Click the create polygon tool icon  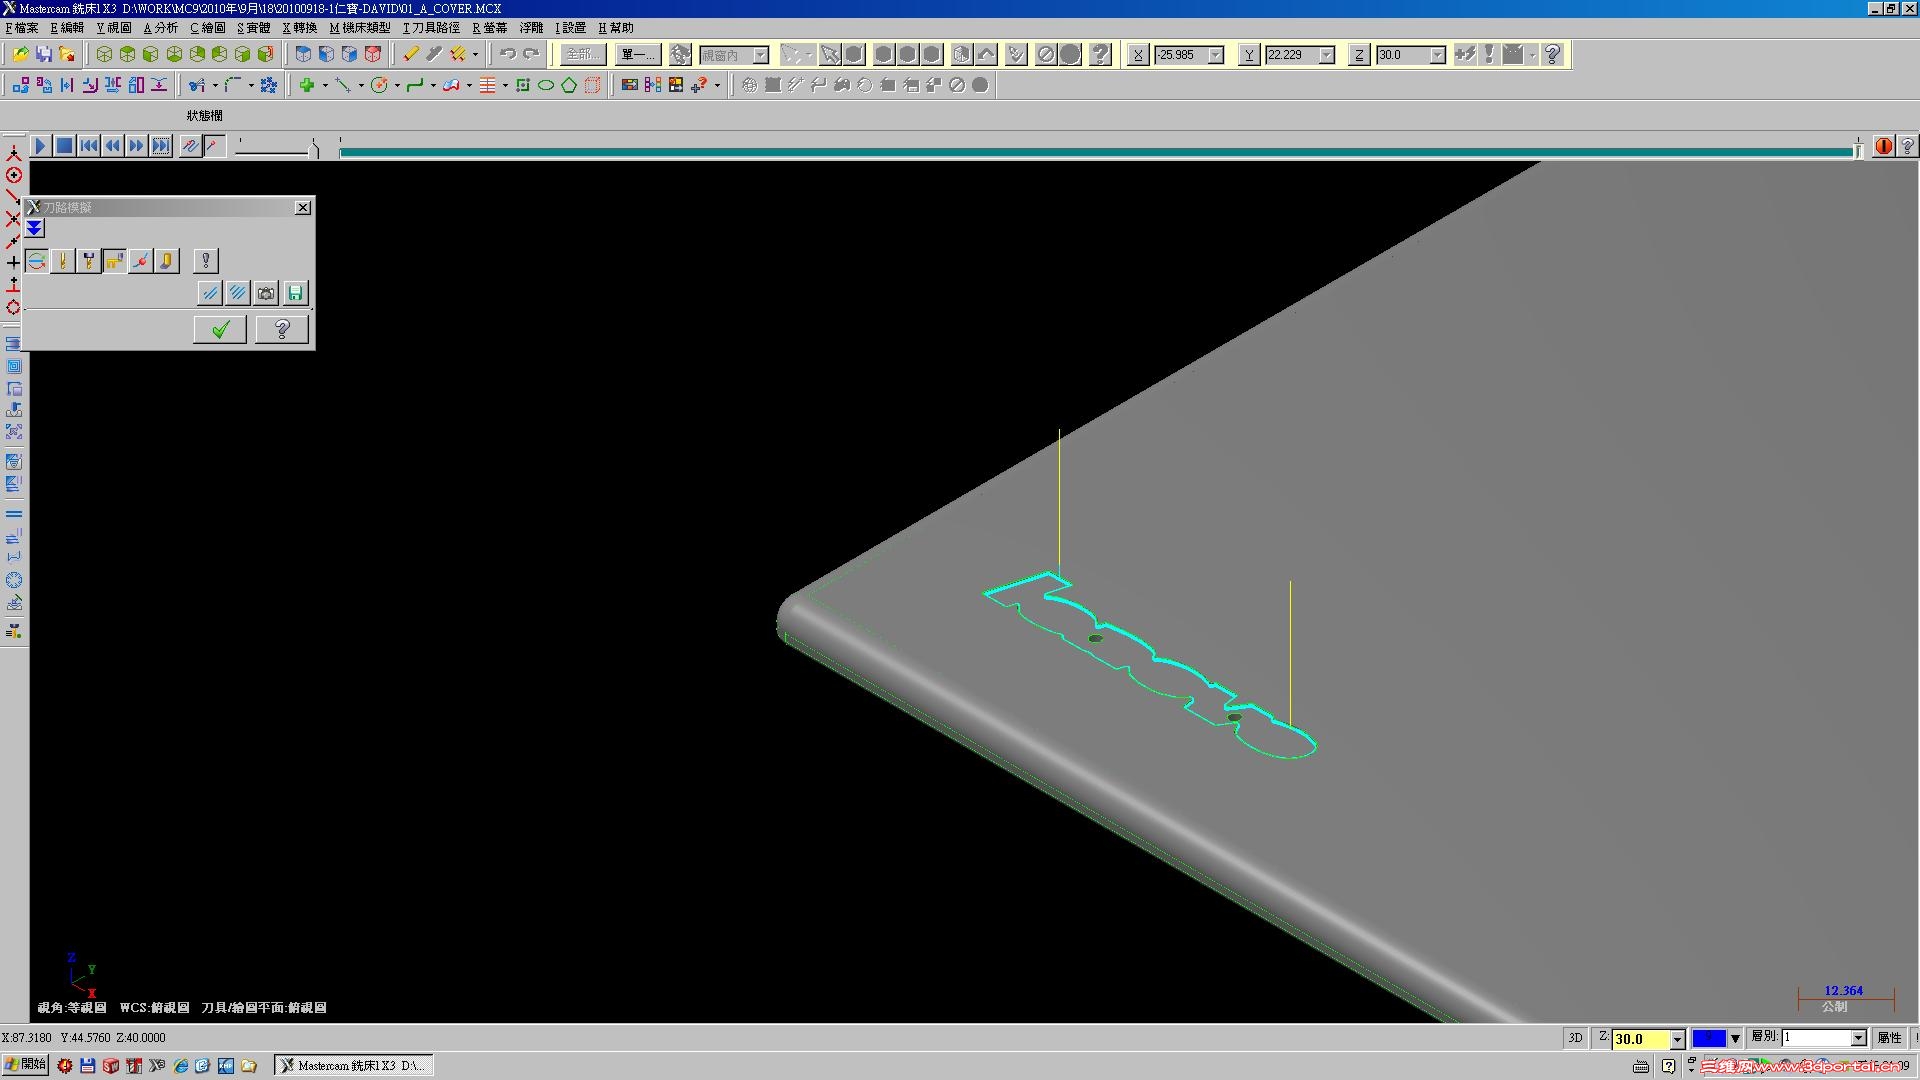569,86
